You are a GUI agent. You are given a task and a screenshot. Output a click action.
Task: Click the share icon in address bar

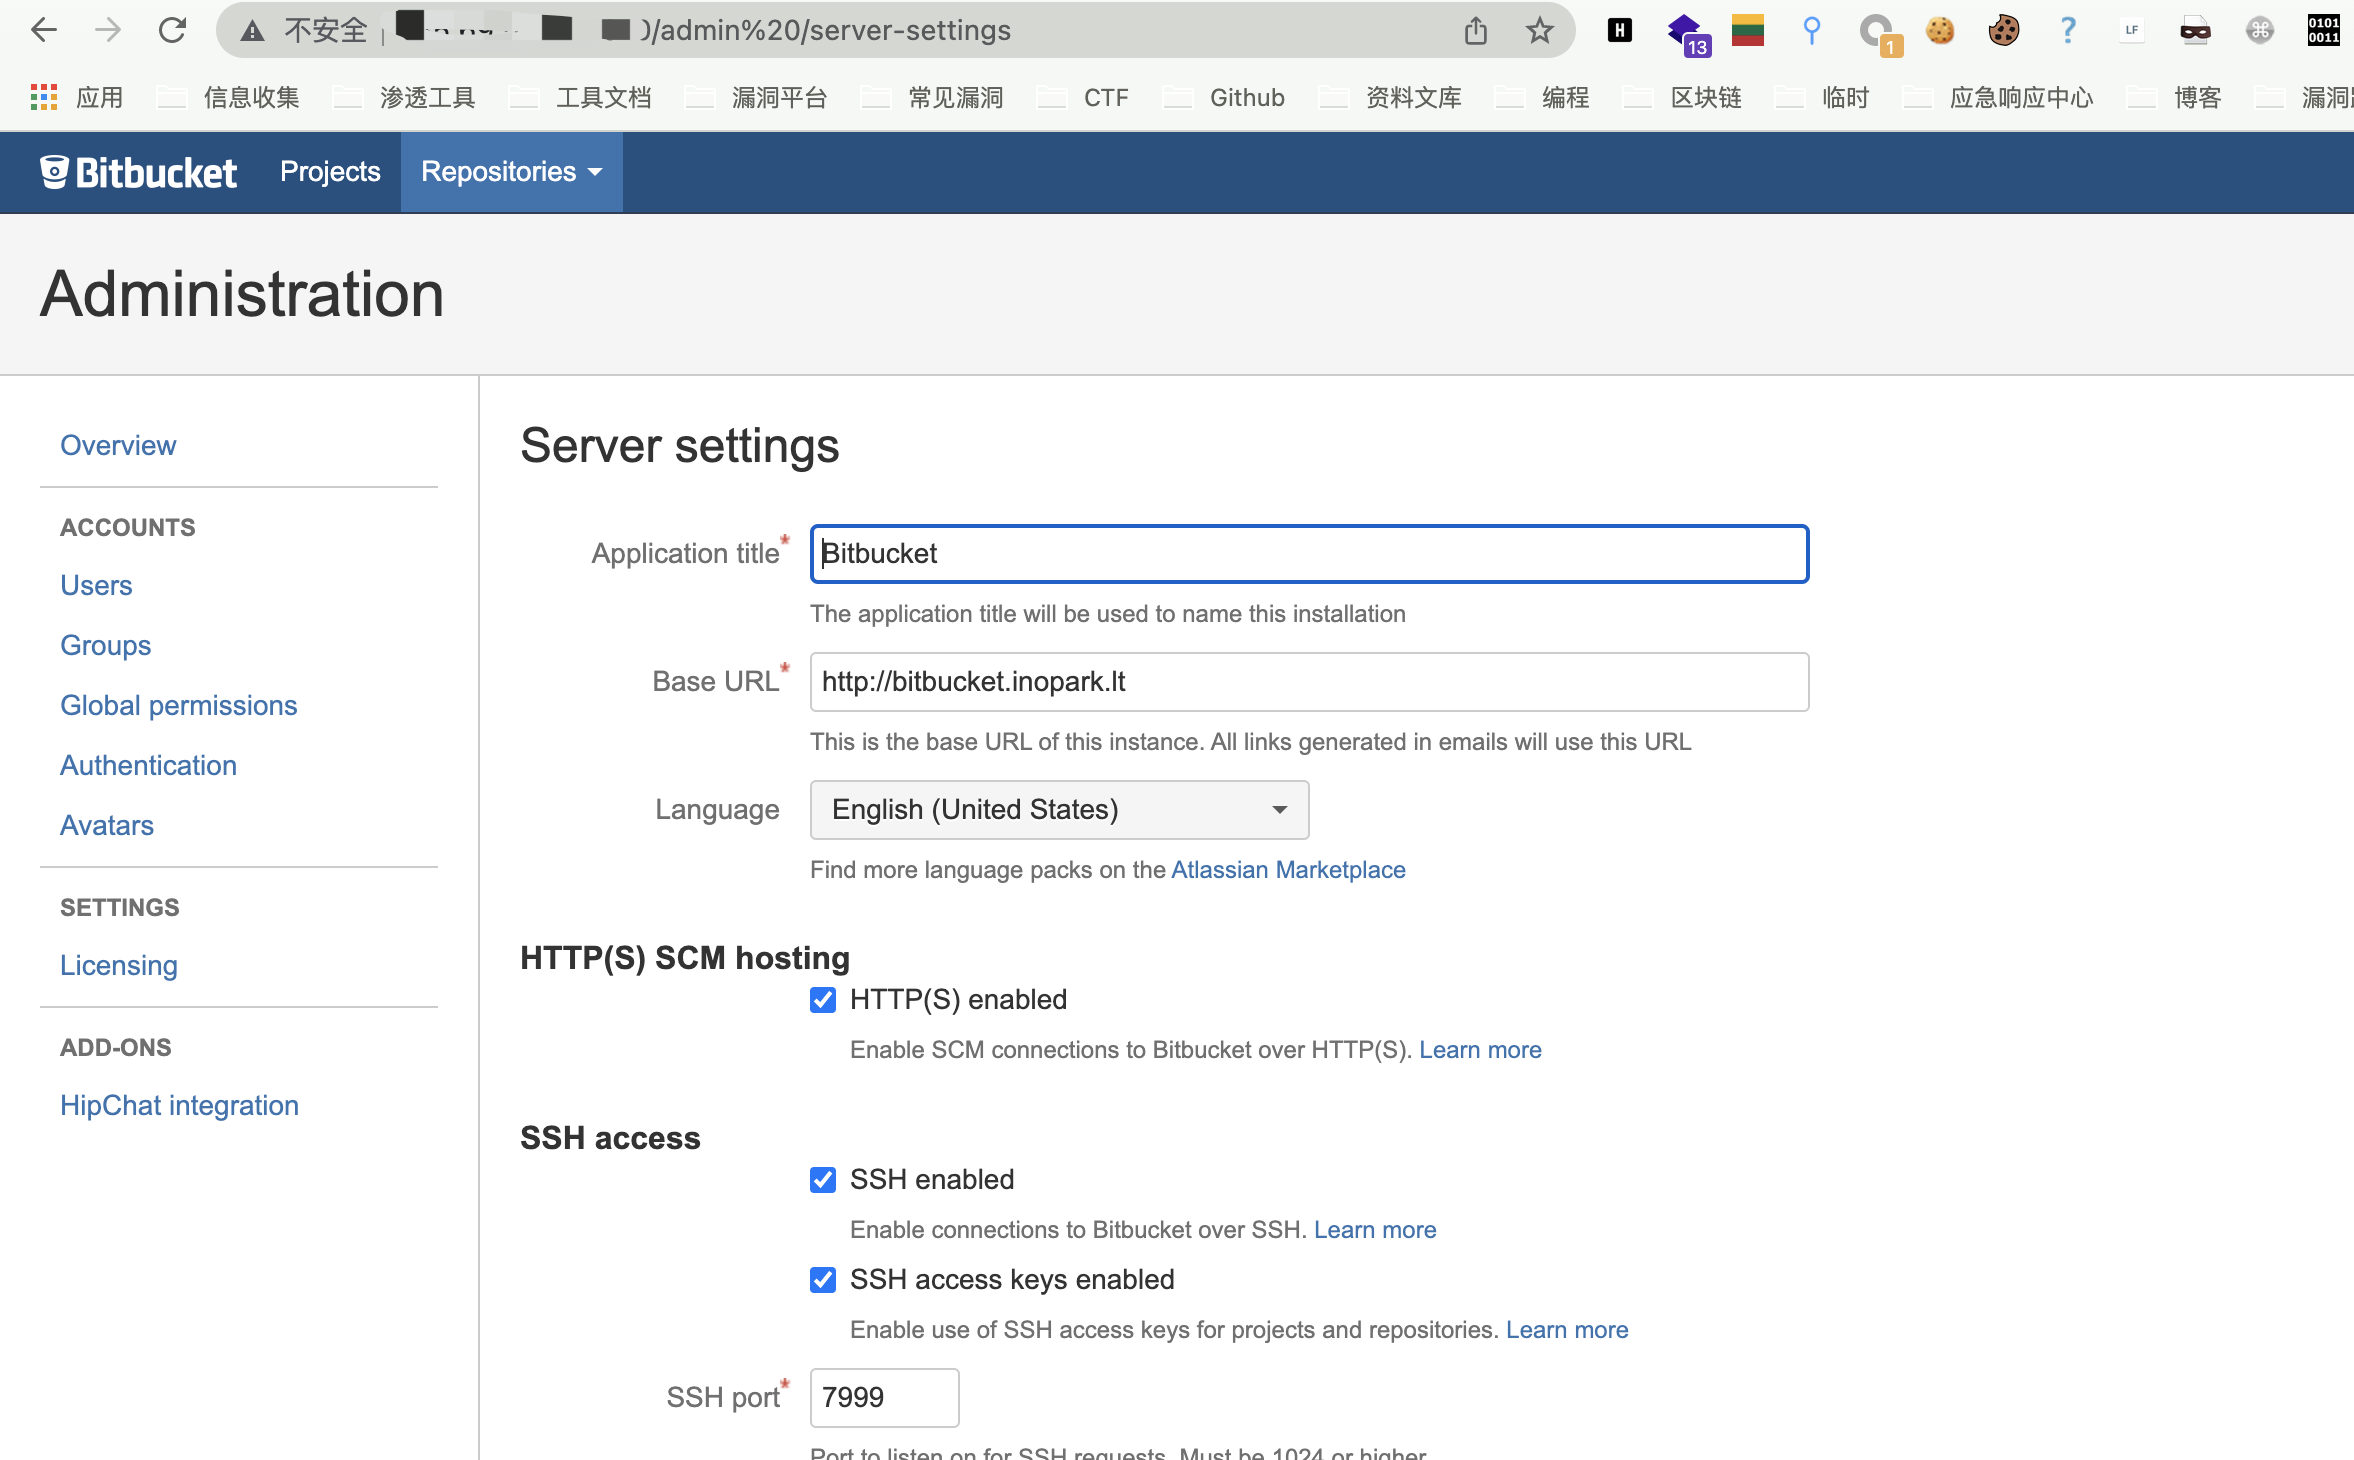1476,31
